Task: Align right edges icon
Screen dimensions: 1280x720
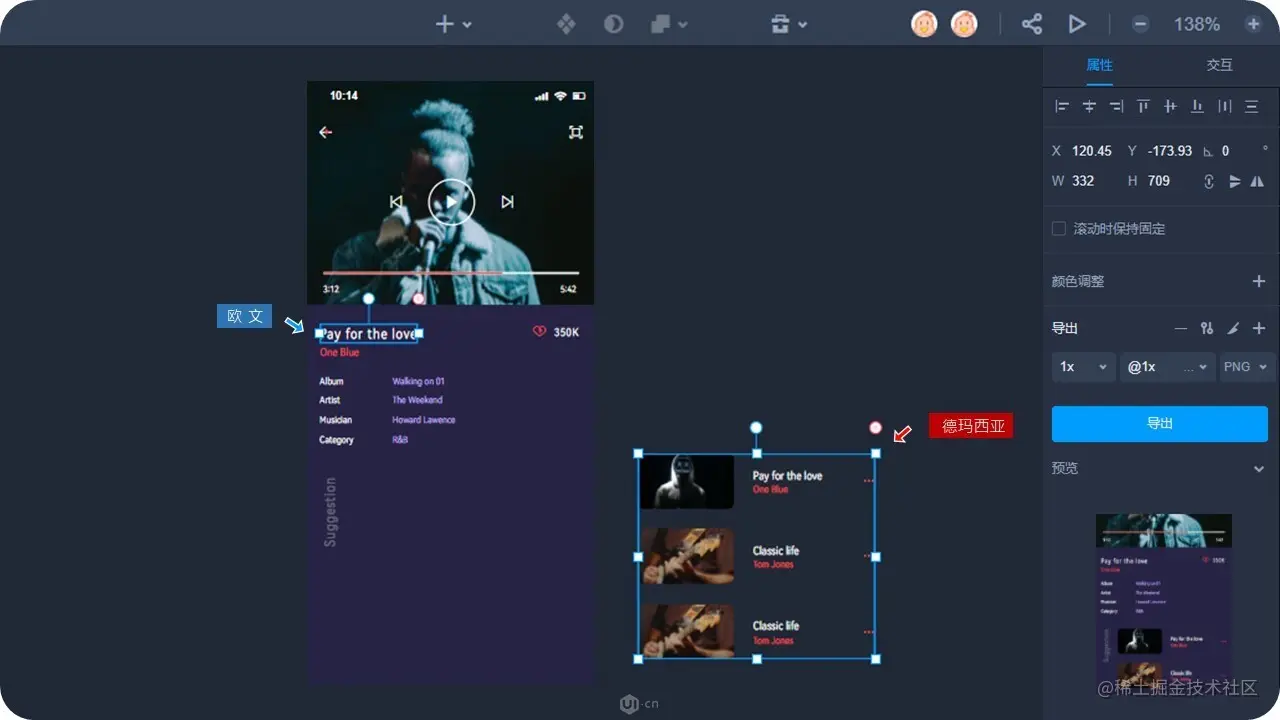Action: tap(1116, 106)
